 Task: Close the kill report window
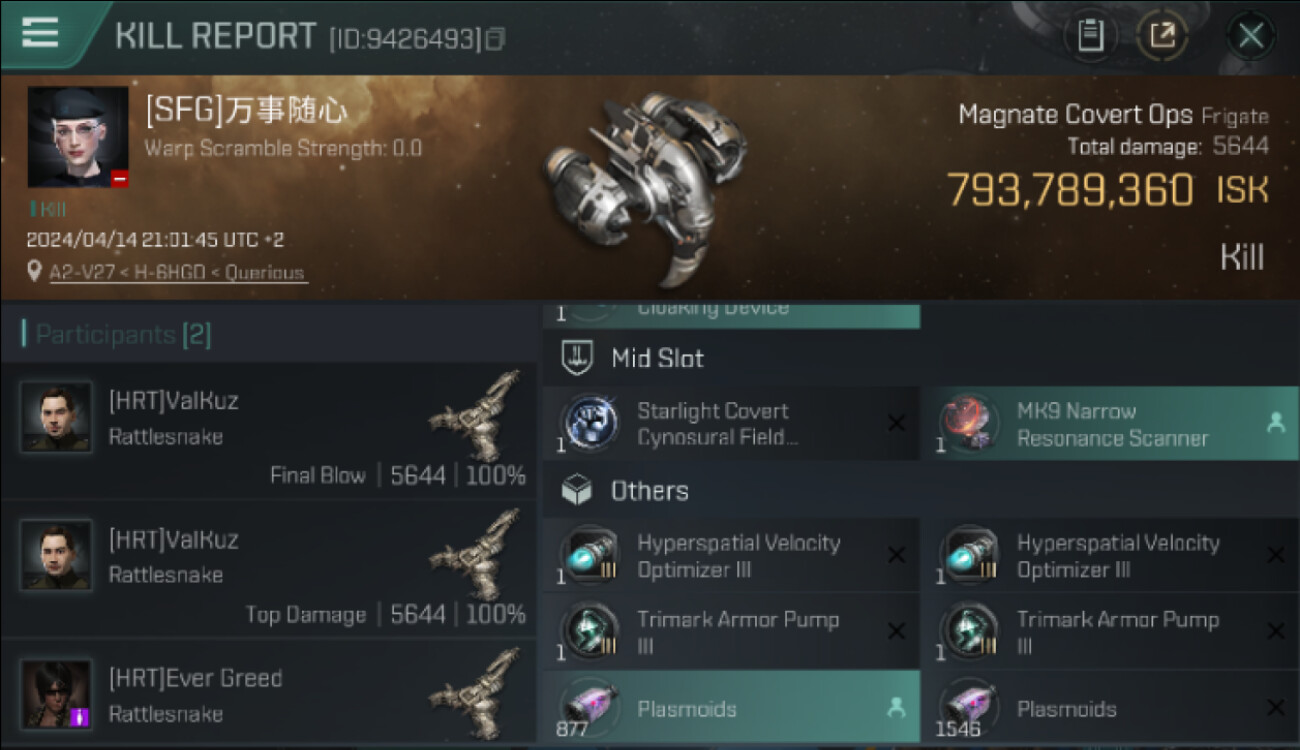point(1251,36)
